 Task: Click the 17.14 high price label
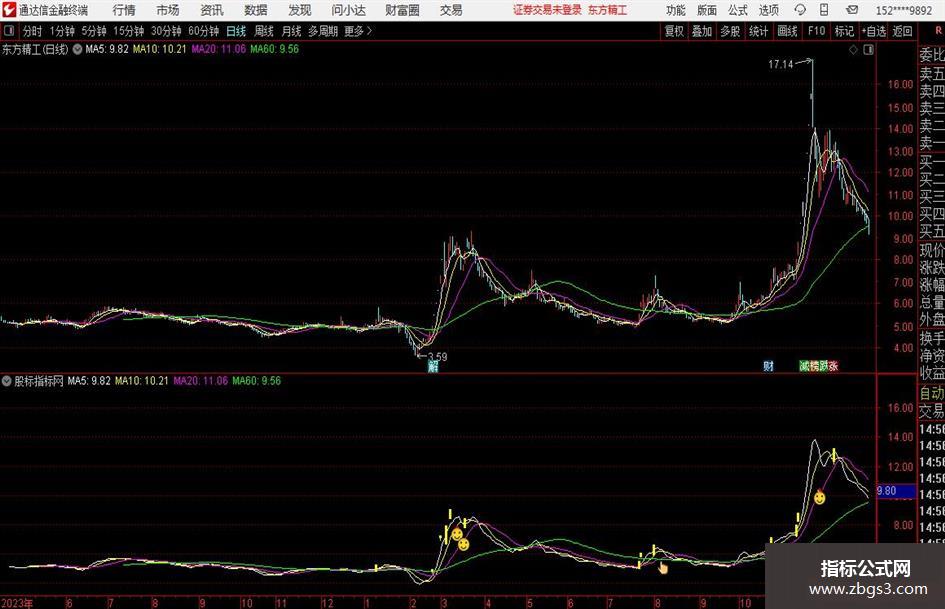(780, 65)
